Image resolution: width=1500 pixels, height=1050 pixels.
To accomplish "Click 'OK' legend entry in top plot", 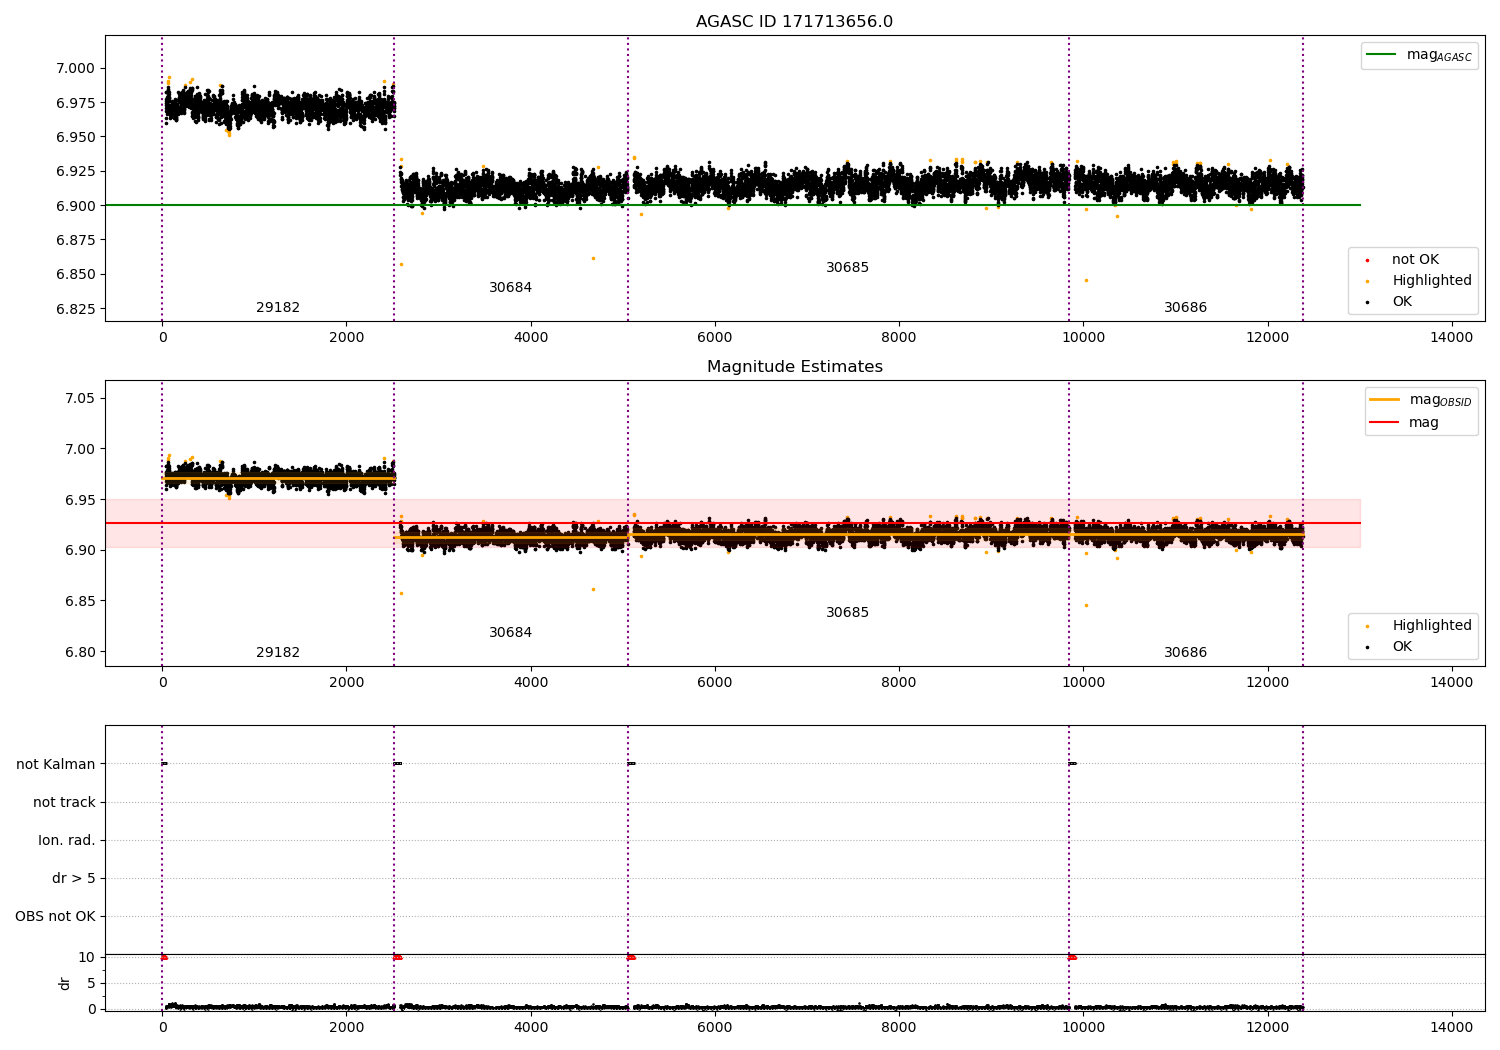I will click(1390, 302).
